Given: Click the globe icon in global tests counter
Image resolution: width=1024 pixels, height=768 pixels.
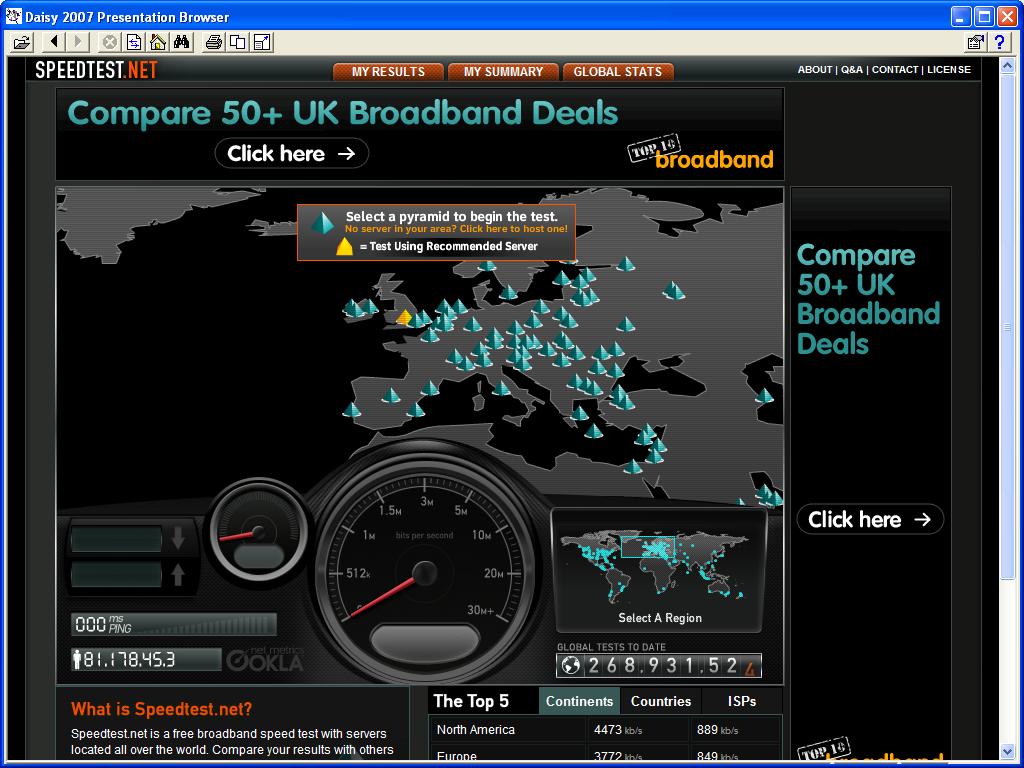Looking at the screenshot, I should [571, 665].
